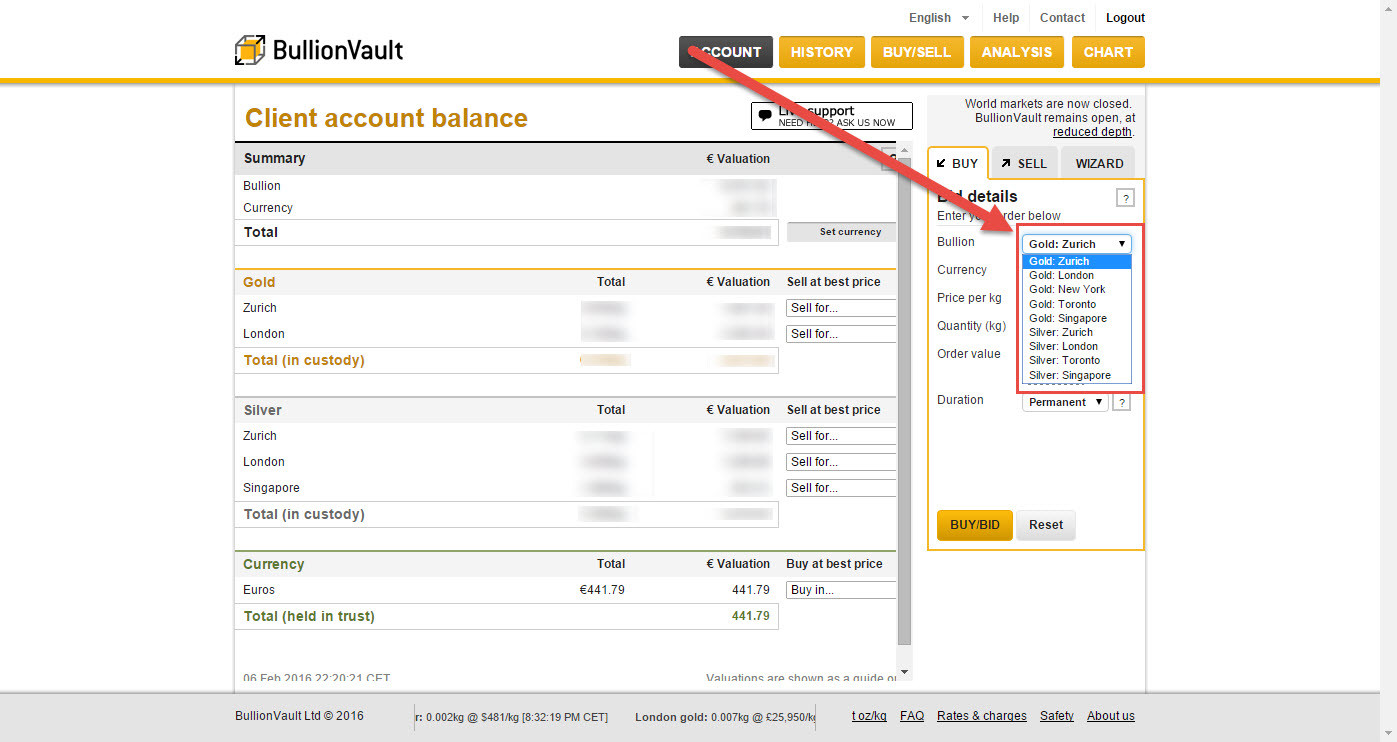Switch to the SELL tab
The image size is (1397, 742).
pos(1024,163)
